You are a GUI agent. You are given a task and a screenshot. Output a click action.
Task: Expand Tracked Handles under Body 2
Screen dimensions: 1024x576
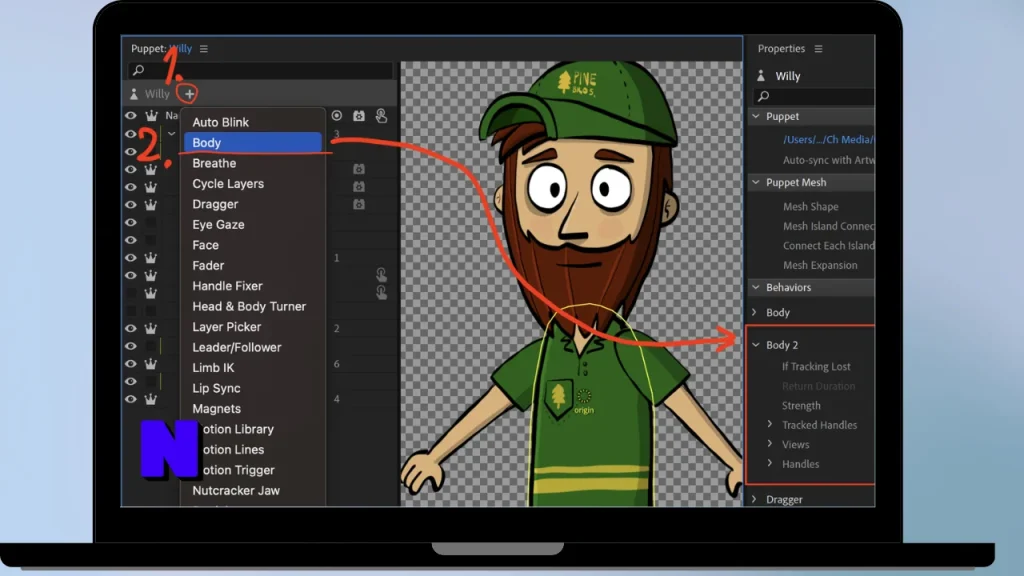[x=770, y=424]
